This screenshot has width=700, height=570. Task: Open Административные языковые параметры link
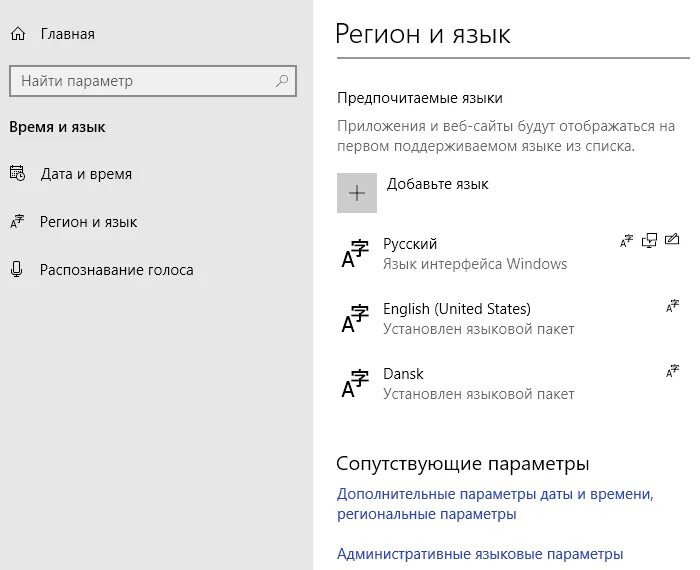point(480,554)
